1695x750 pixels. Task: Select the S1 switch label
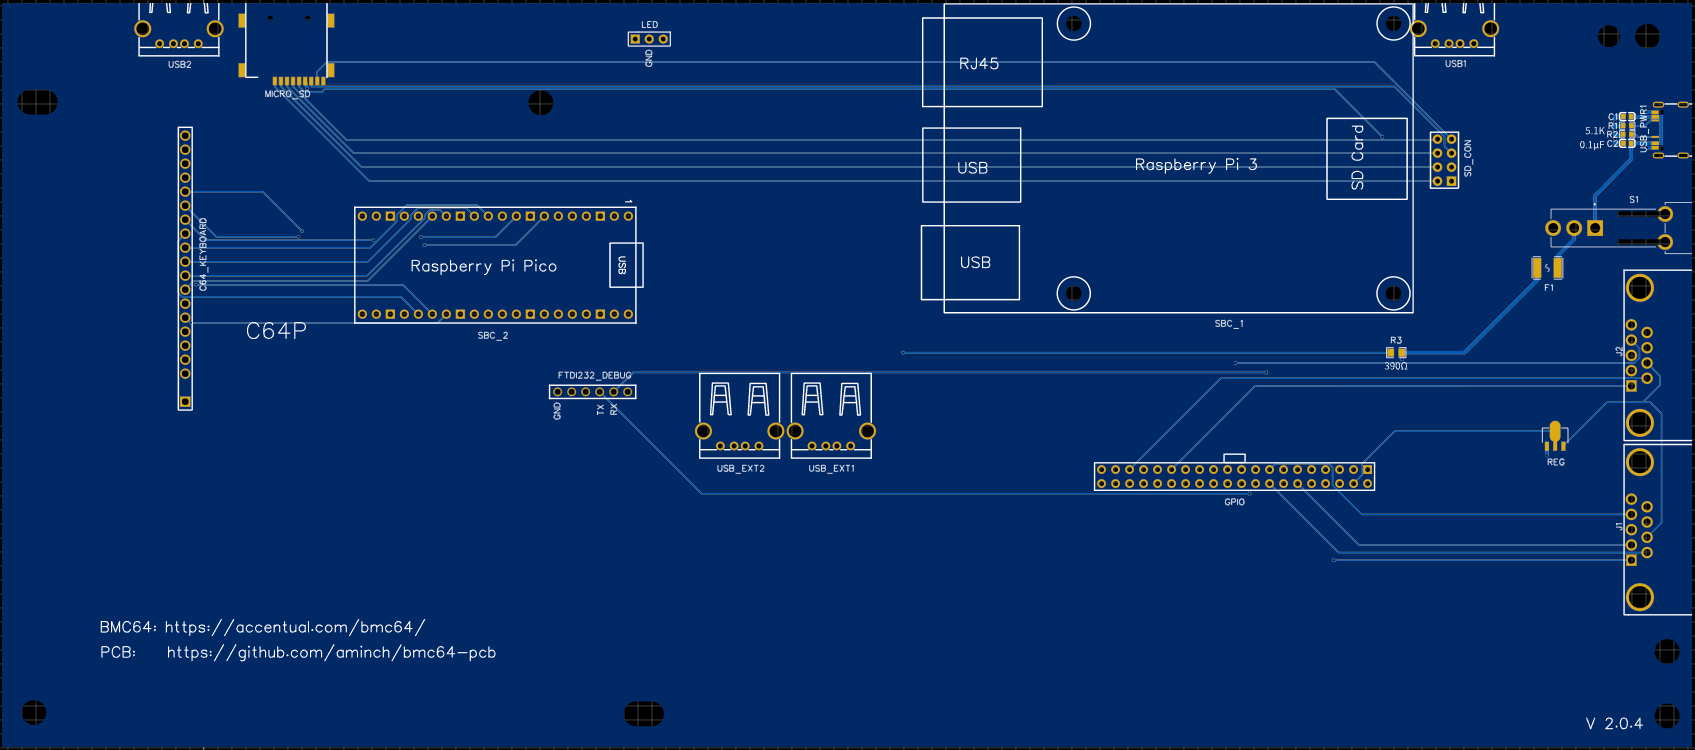[x=1634, y=200]
